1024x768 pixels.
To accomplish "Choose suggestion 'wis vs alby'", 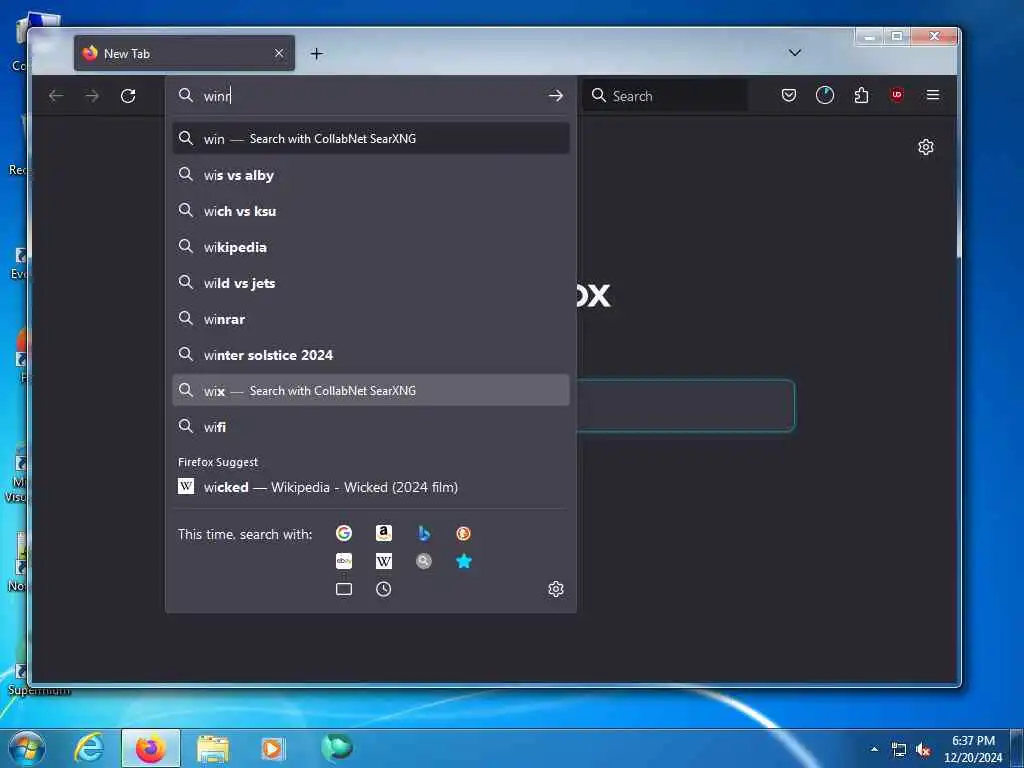I will (x=371, y=175).
